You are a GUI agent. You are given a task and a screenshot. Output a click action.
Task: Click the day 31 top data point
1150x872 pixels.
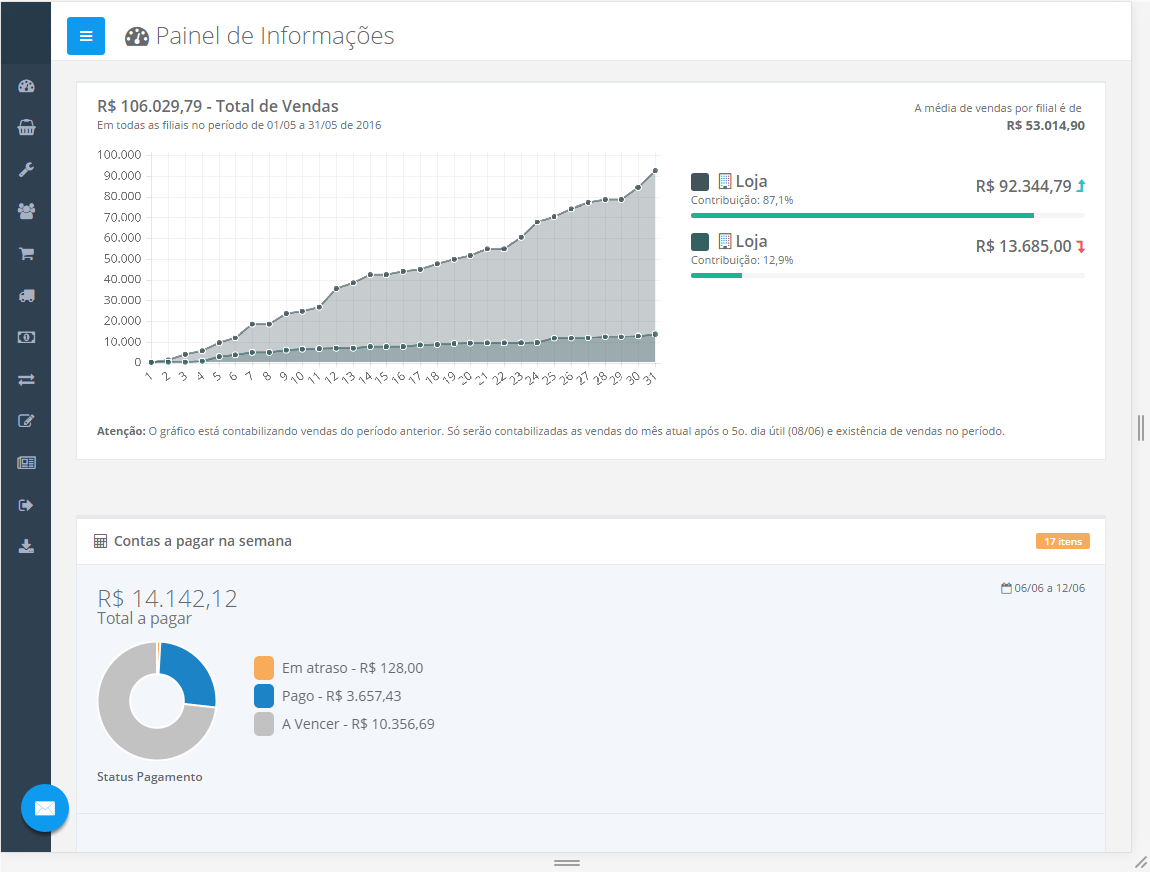[655, 171]
